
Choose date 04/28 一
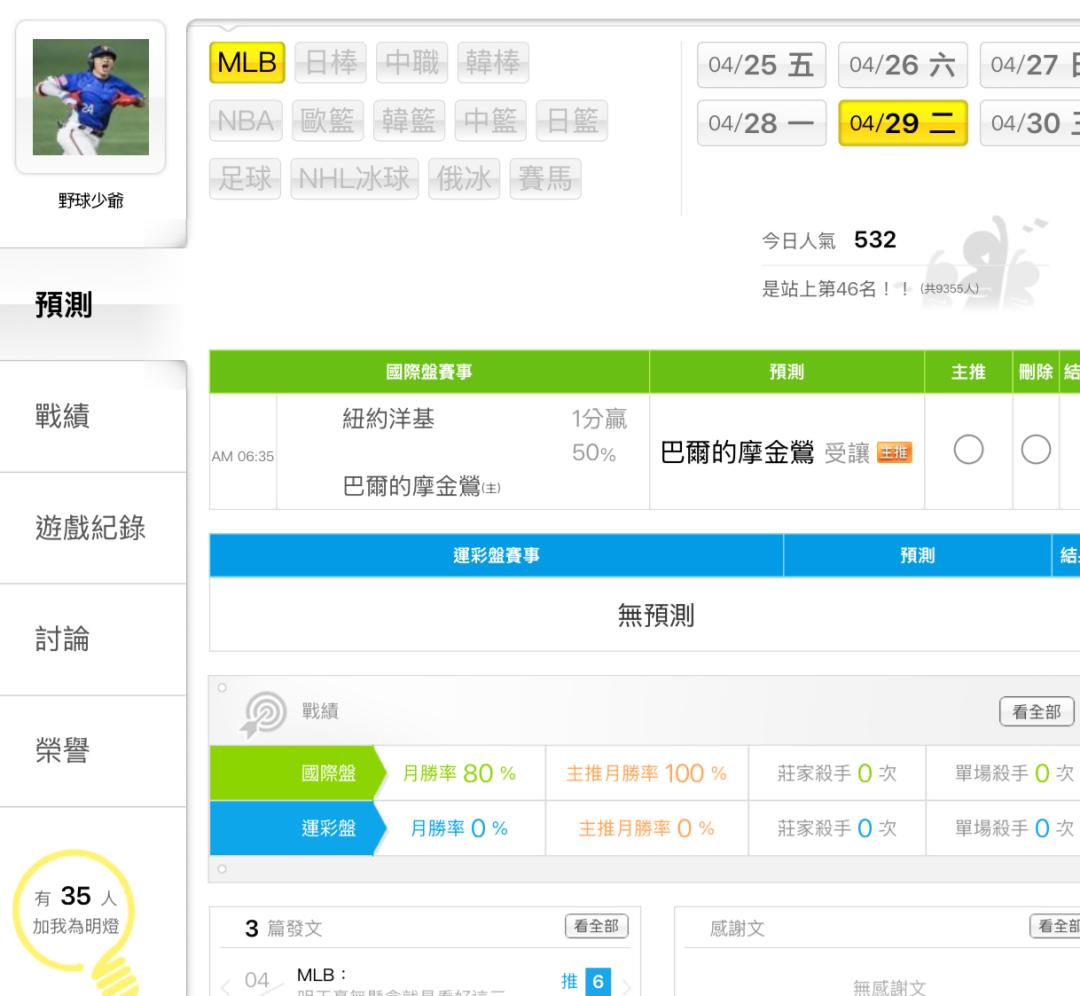tap(761, 123)
